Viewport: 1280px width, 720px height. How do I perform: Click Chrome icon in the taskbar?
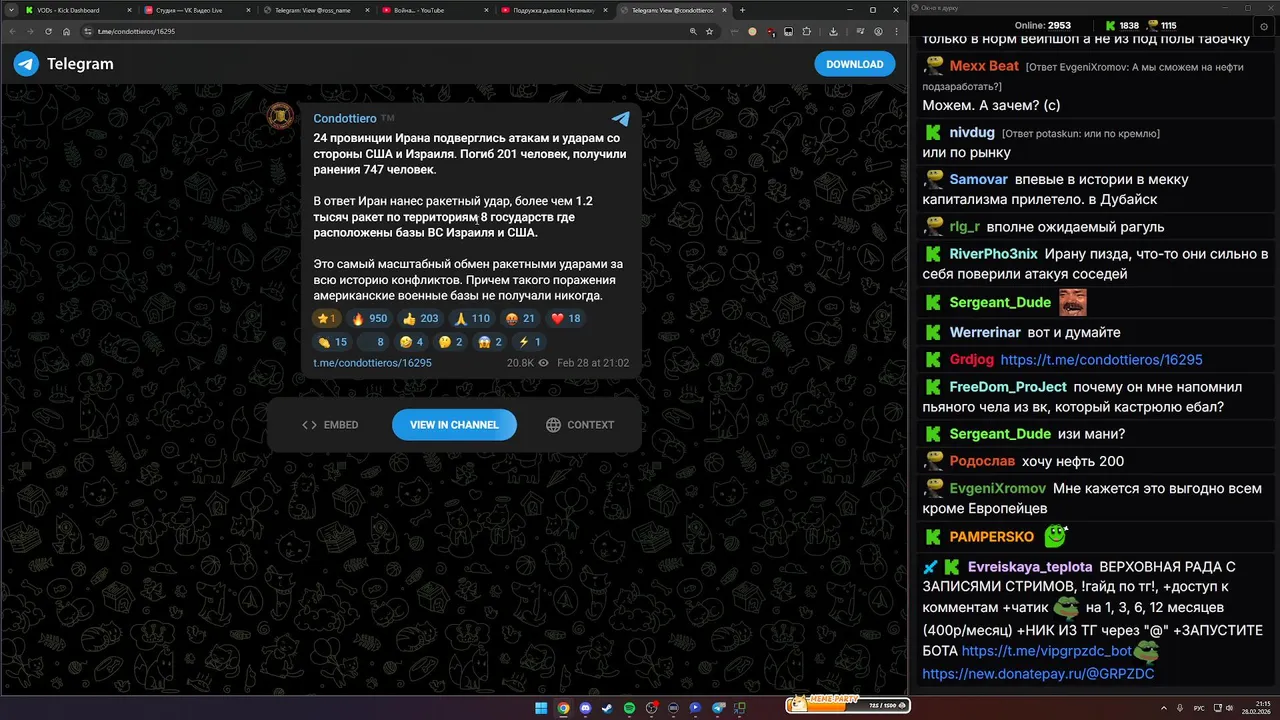pyautogui.click(x=563, y=707)
